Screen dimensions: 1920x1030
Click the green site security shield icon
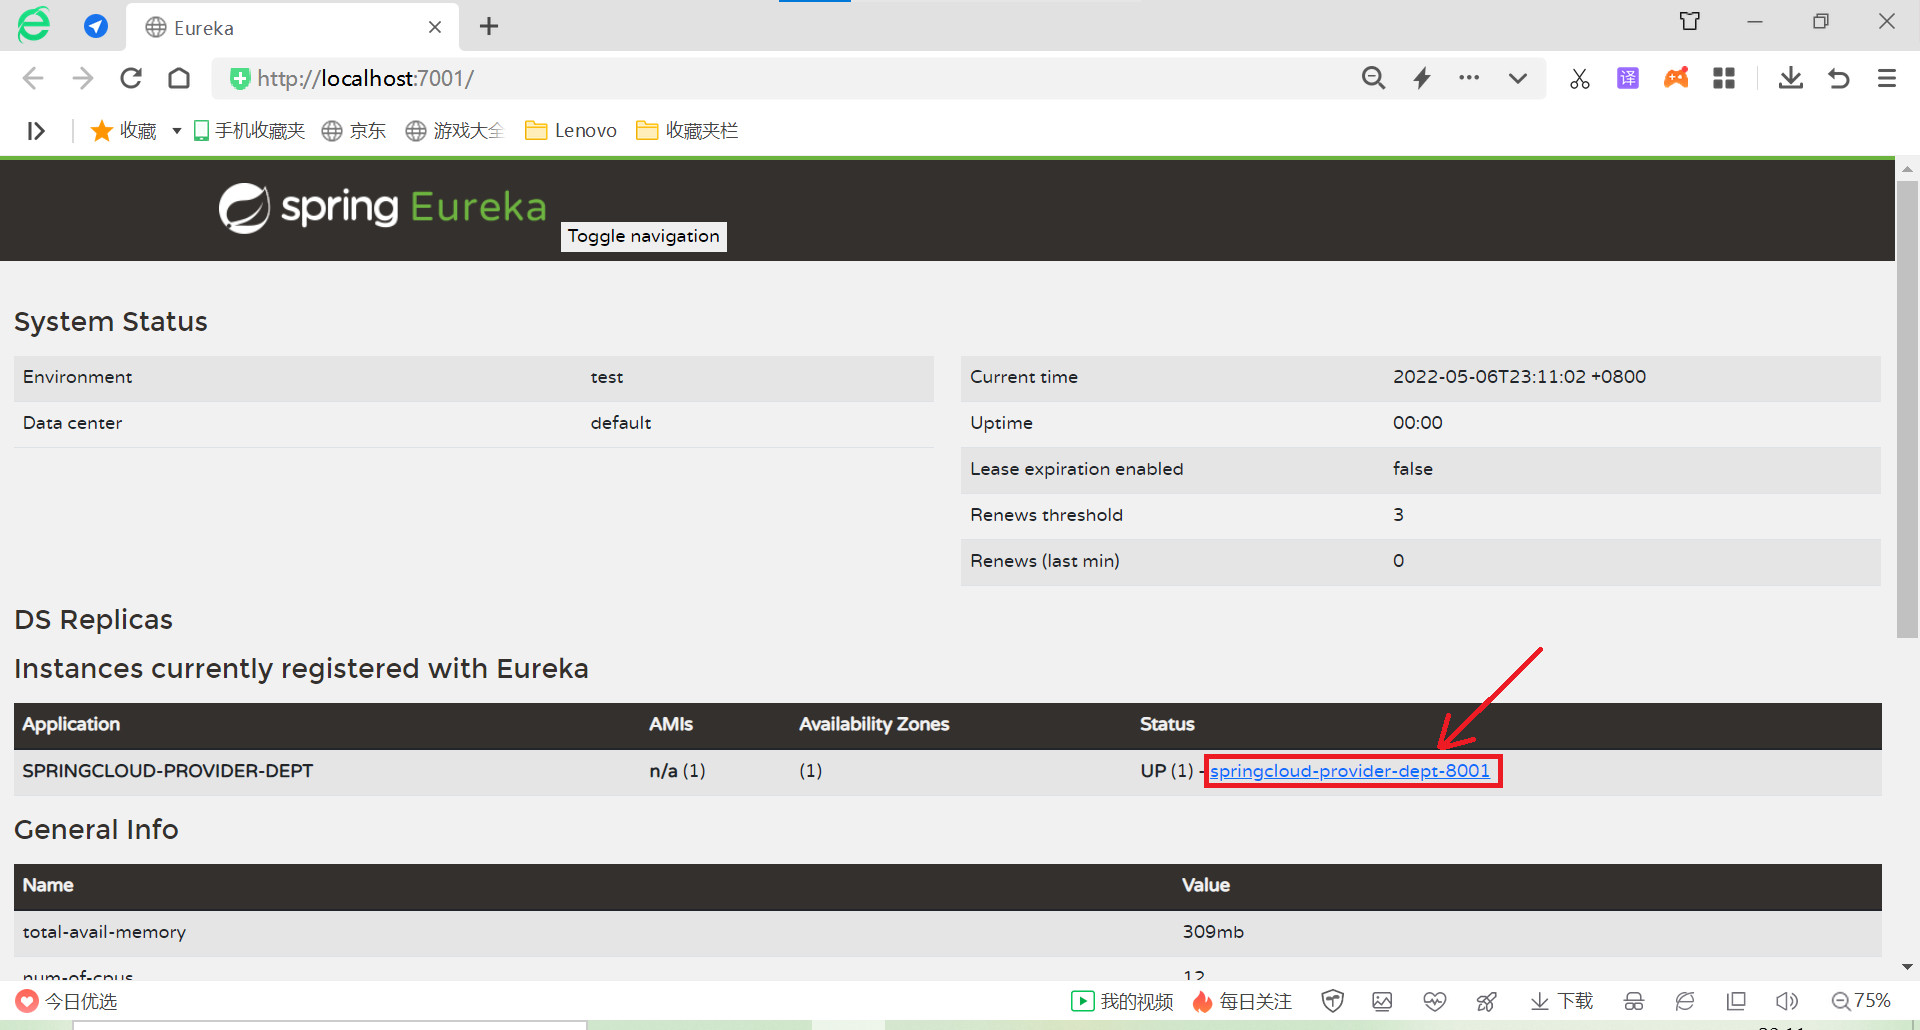point(240,78)
